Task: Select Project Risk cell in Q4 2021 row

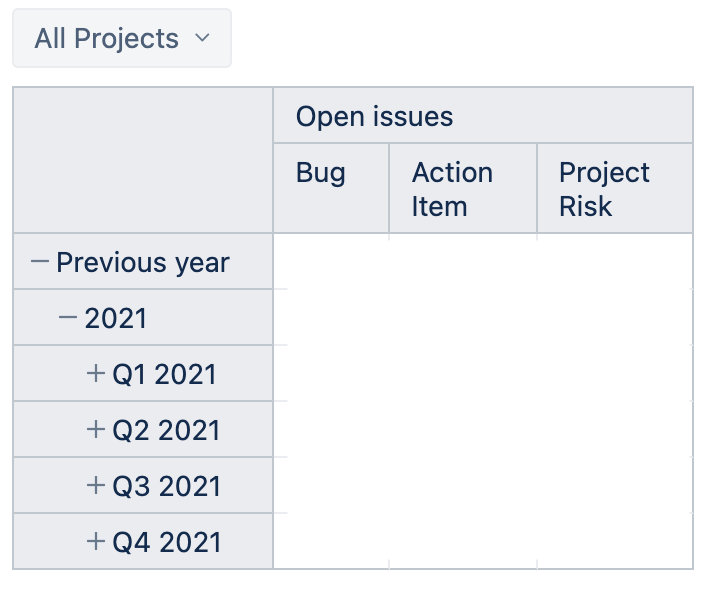Action: click(x=614, y=542)
